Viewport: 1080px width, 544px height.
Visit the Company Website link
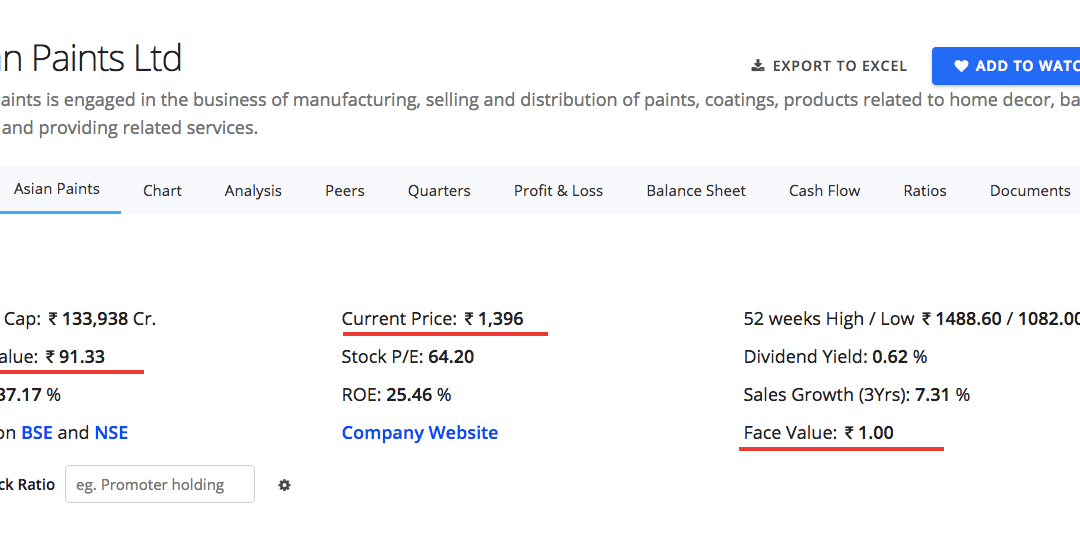419,432
